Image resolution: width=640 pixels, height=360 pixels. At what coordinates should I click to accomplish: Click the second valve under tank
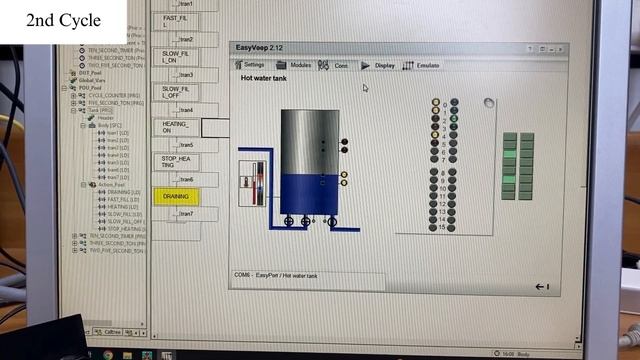click(x=305, y=221)
